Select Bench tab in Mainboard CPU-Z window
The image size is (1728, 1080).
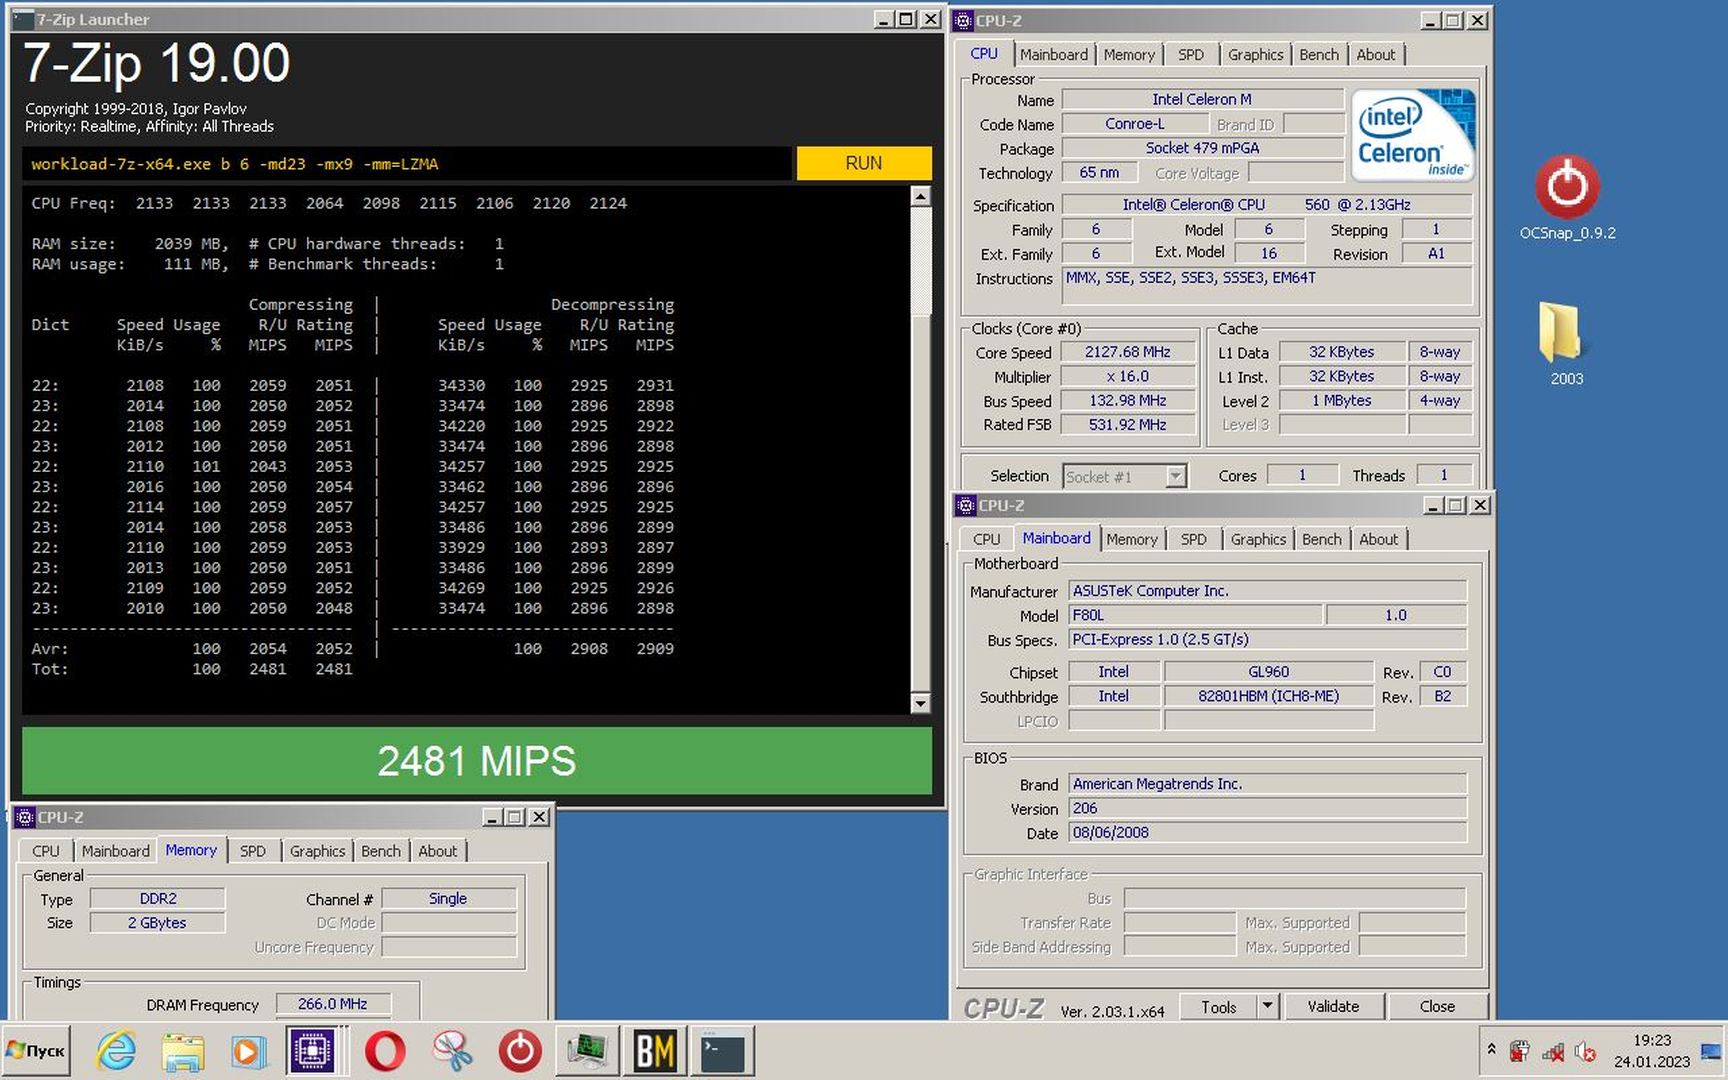[x=1322, y=539]
